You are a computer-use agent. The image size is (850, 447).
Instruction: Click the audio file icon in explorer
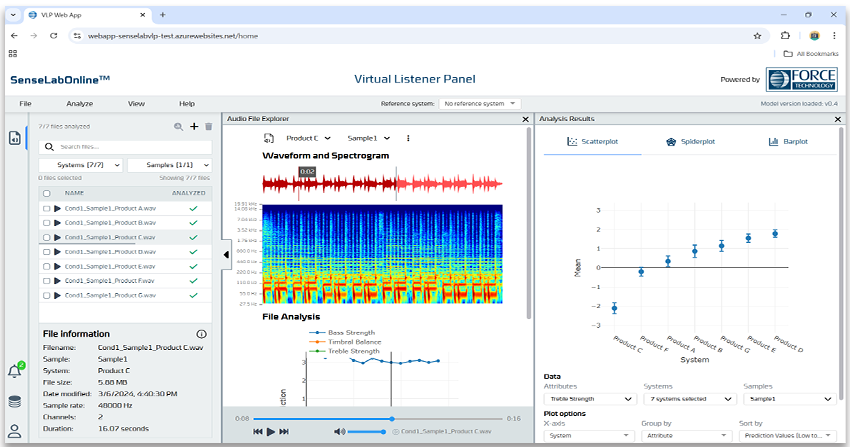(269, 139)
